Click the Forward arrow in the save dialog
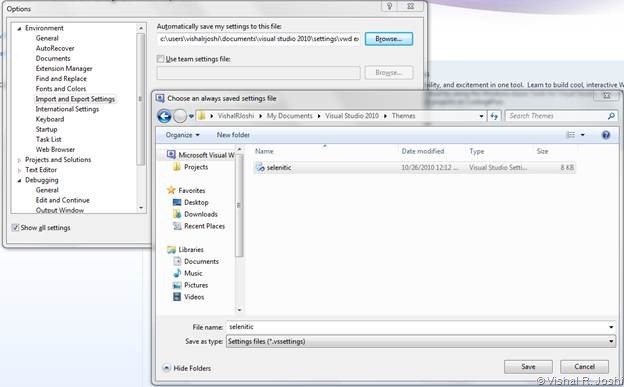The width and height of the screenshot is (624, 387). pyautogui.click(x=180, y=116)
